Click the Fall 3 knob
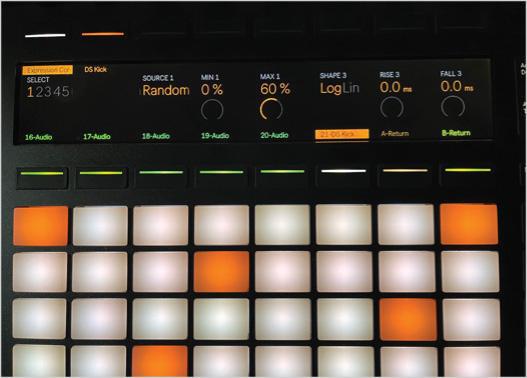This screenshot has width=527, height=378. coord(453,106)
